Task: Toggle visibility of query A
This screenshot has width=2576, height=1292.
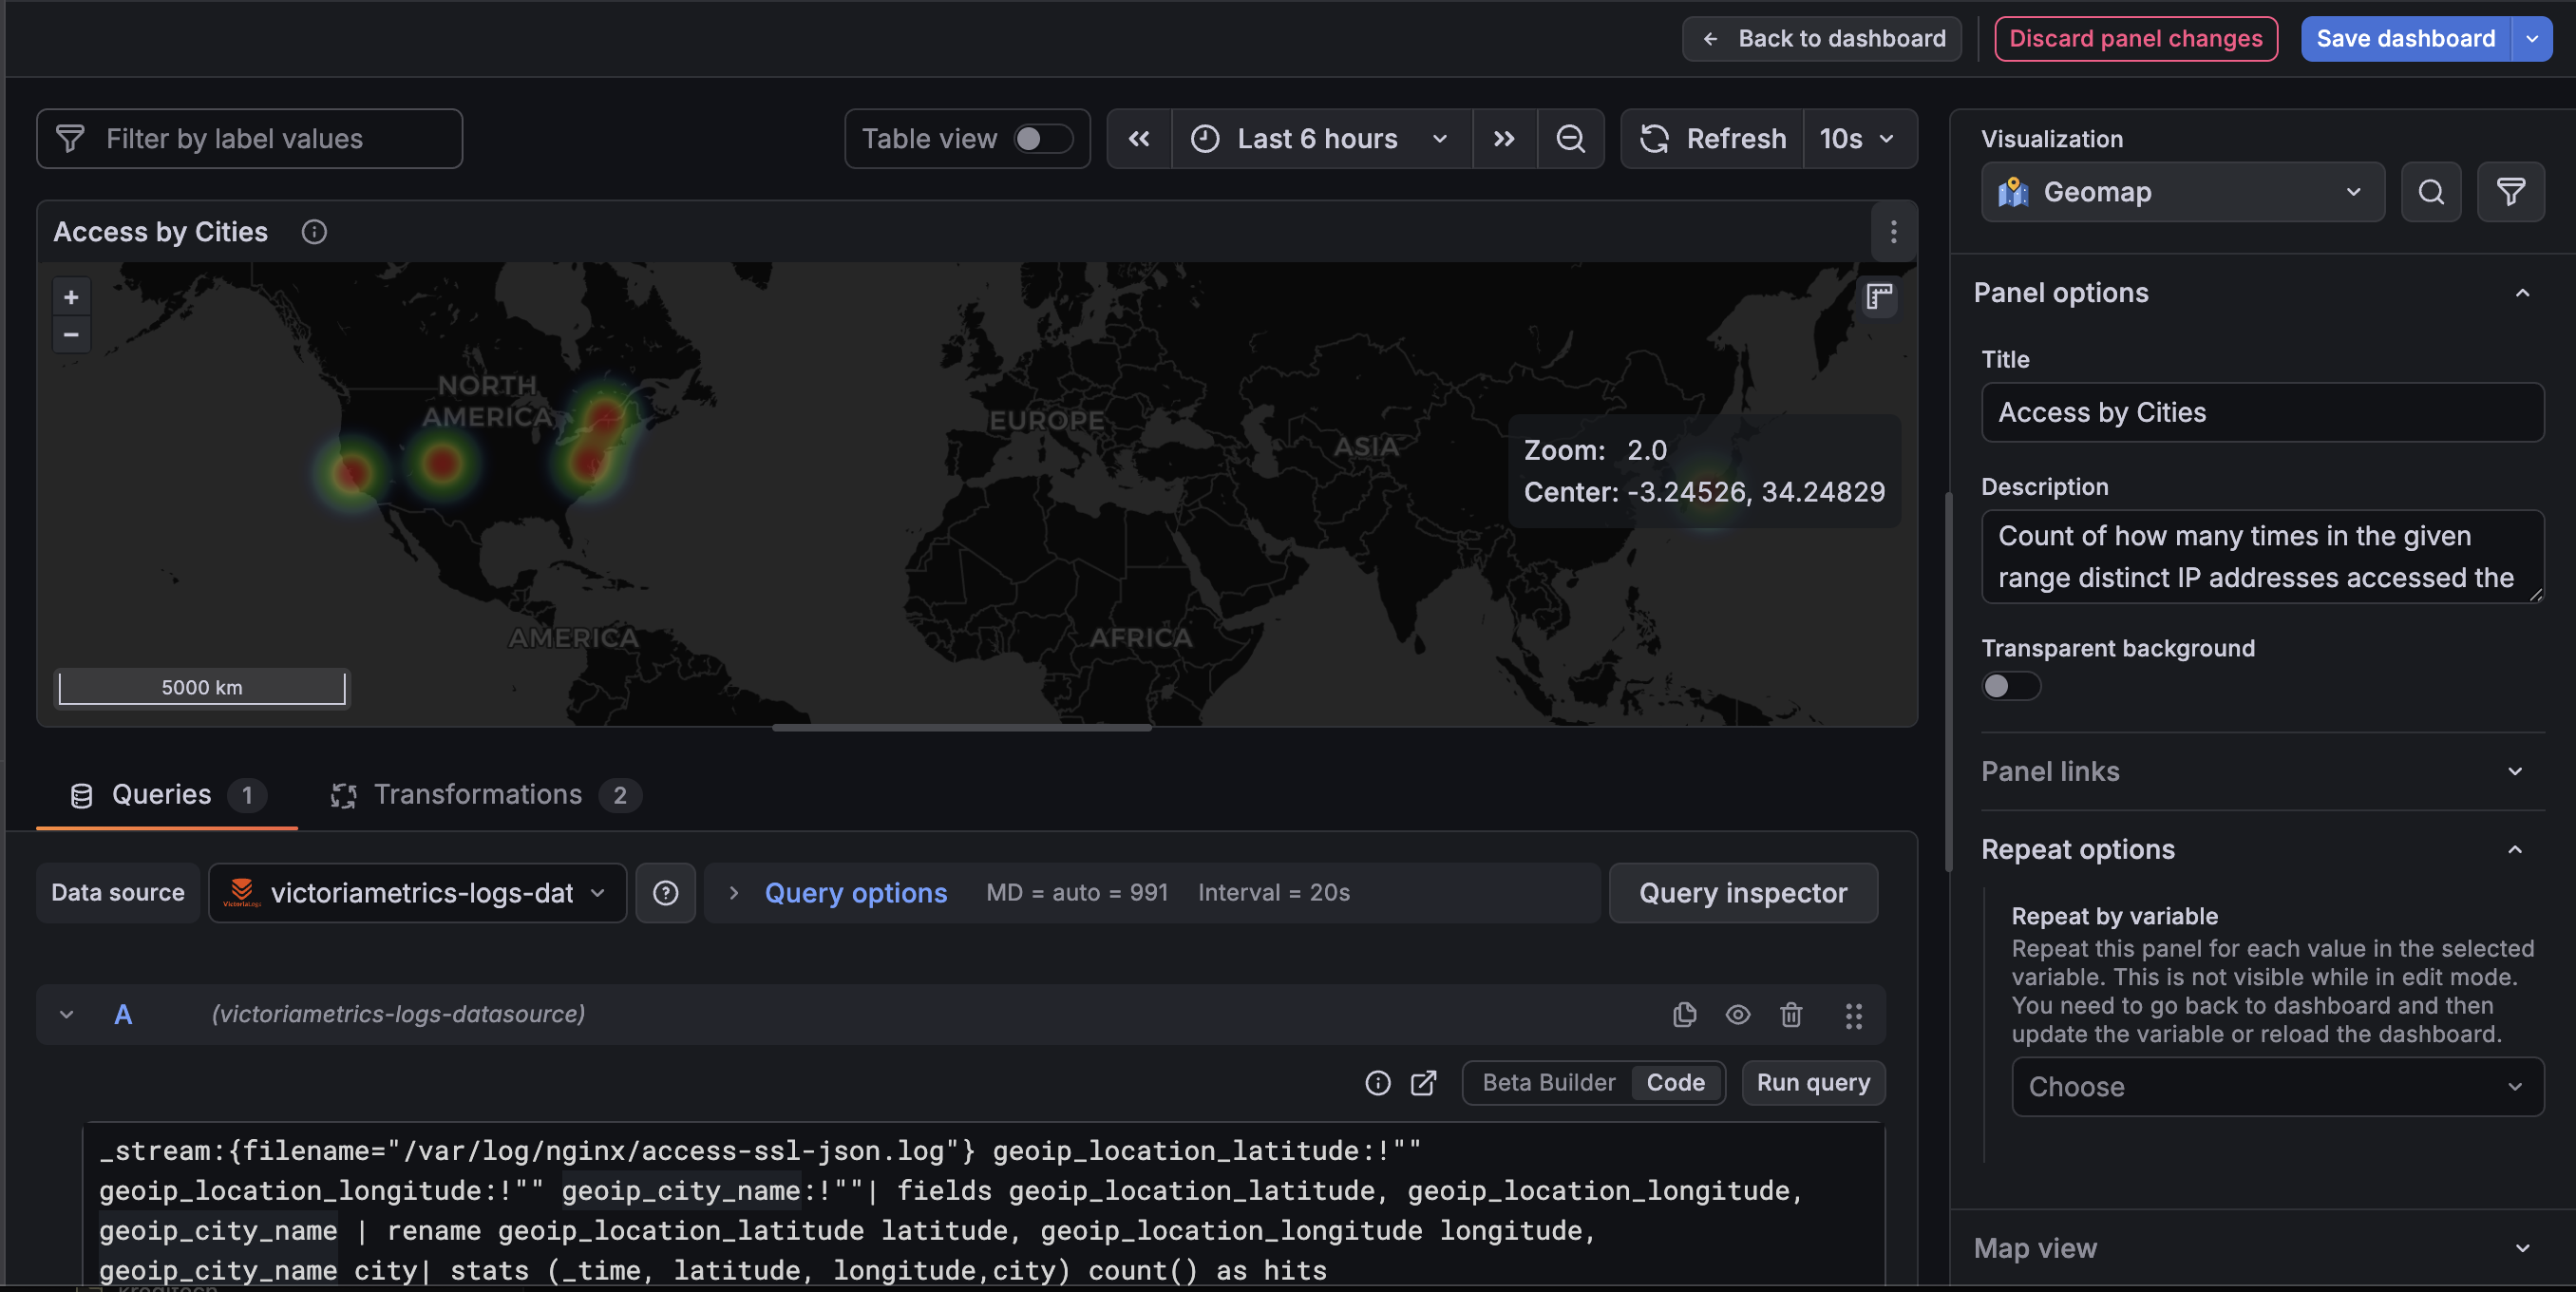Action: point(1738,1015)
